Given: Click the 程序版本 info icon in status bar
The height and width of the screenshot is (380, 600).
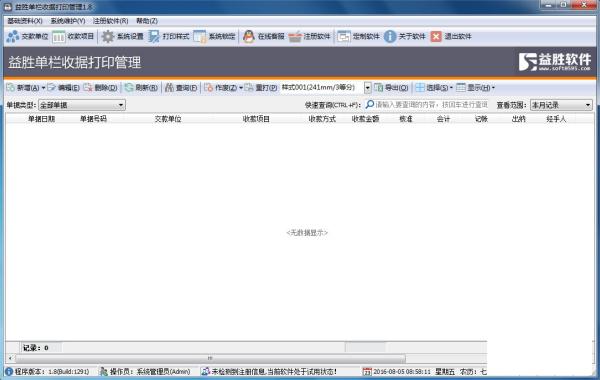Looking at the screenshot, I should [9, 371].
